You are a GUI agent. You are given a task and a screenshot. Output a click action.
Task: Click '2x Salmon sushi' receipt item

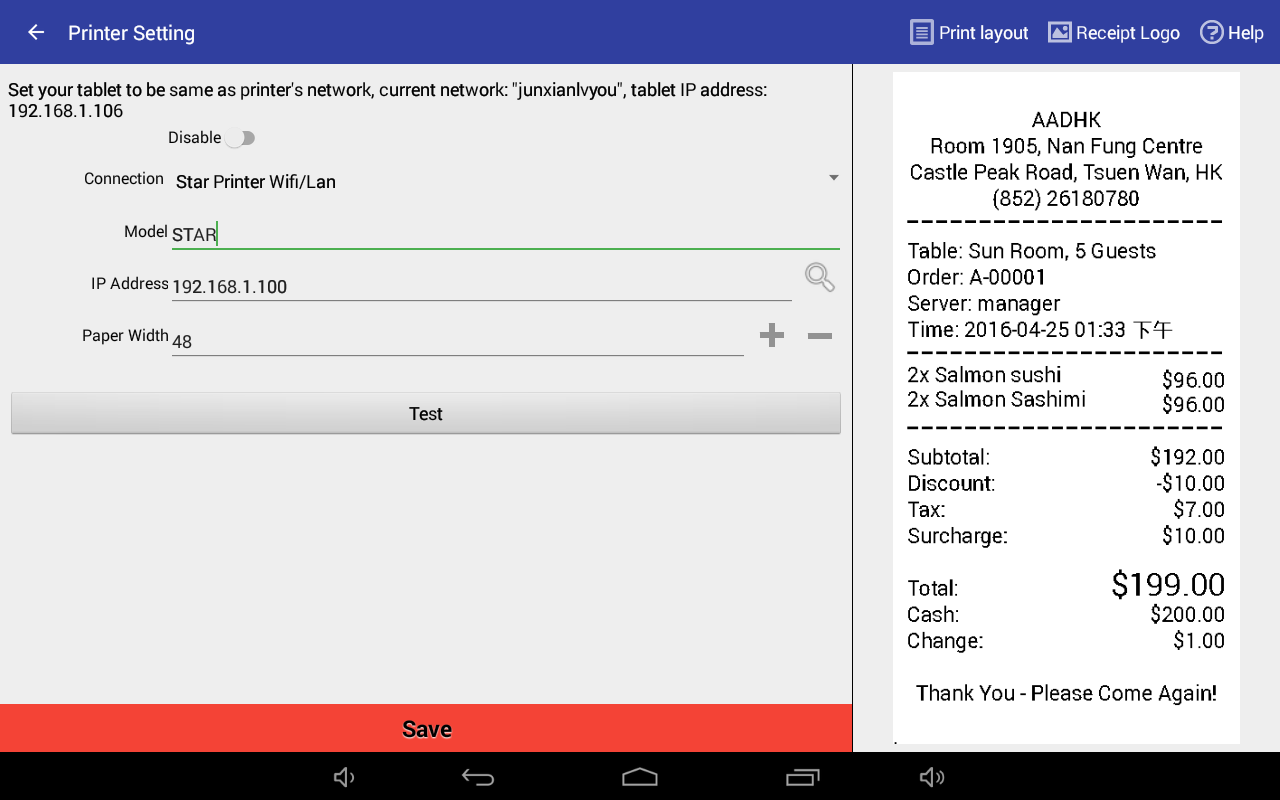coord(984,375)
